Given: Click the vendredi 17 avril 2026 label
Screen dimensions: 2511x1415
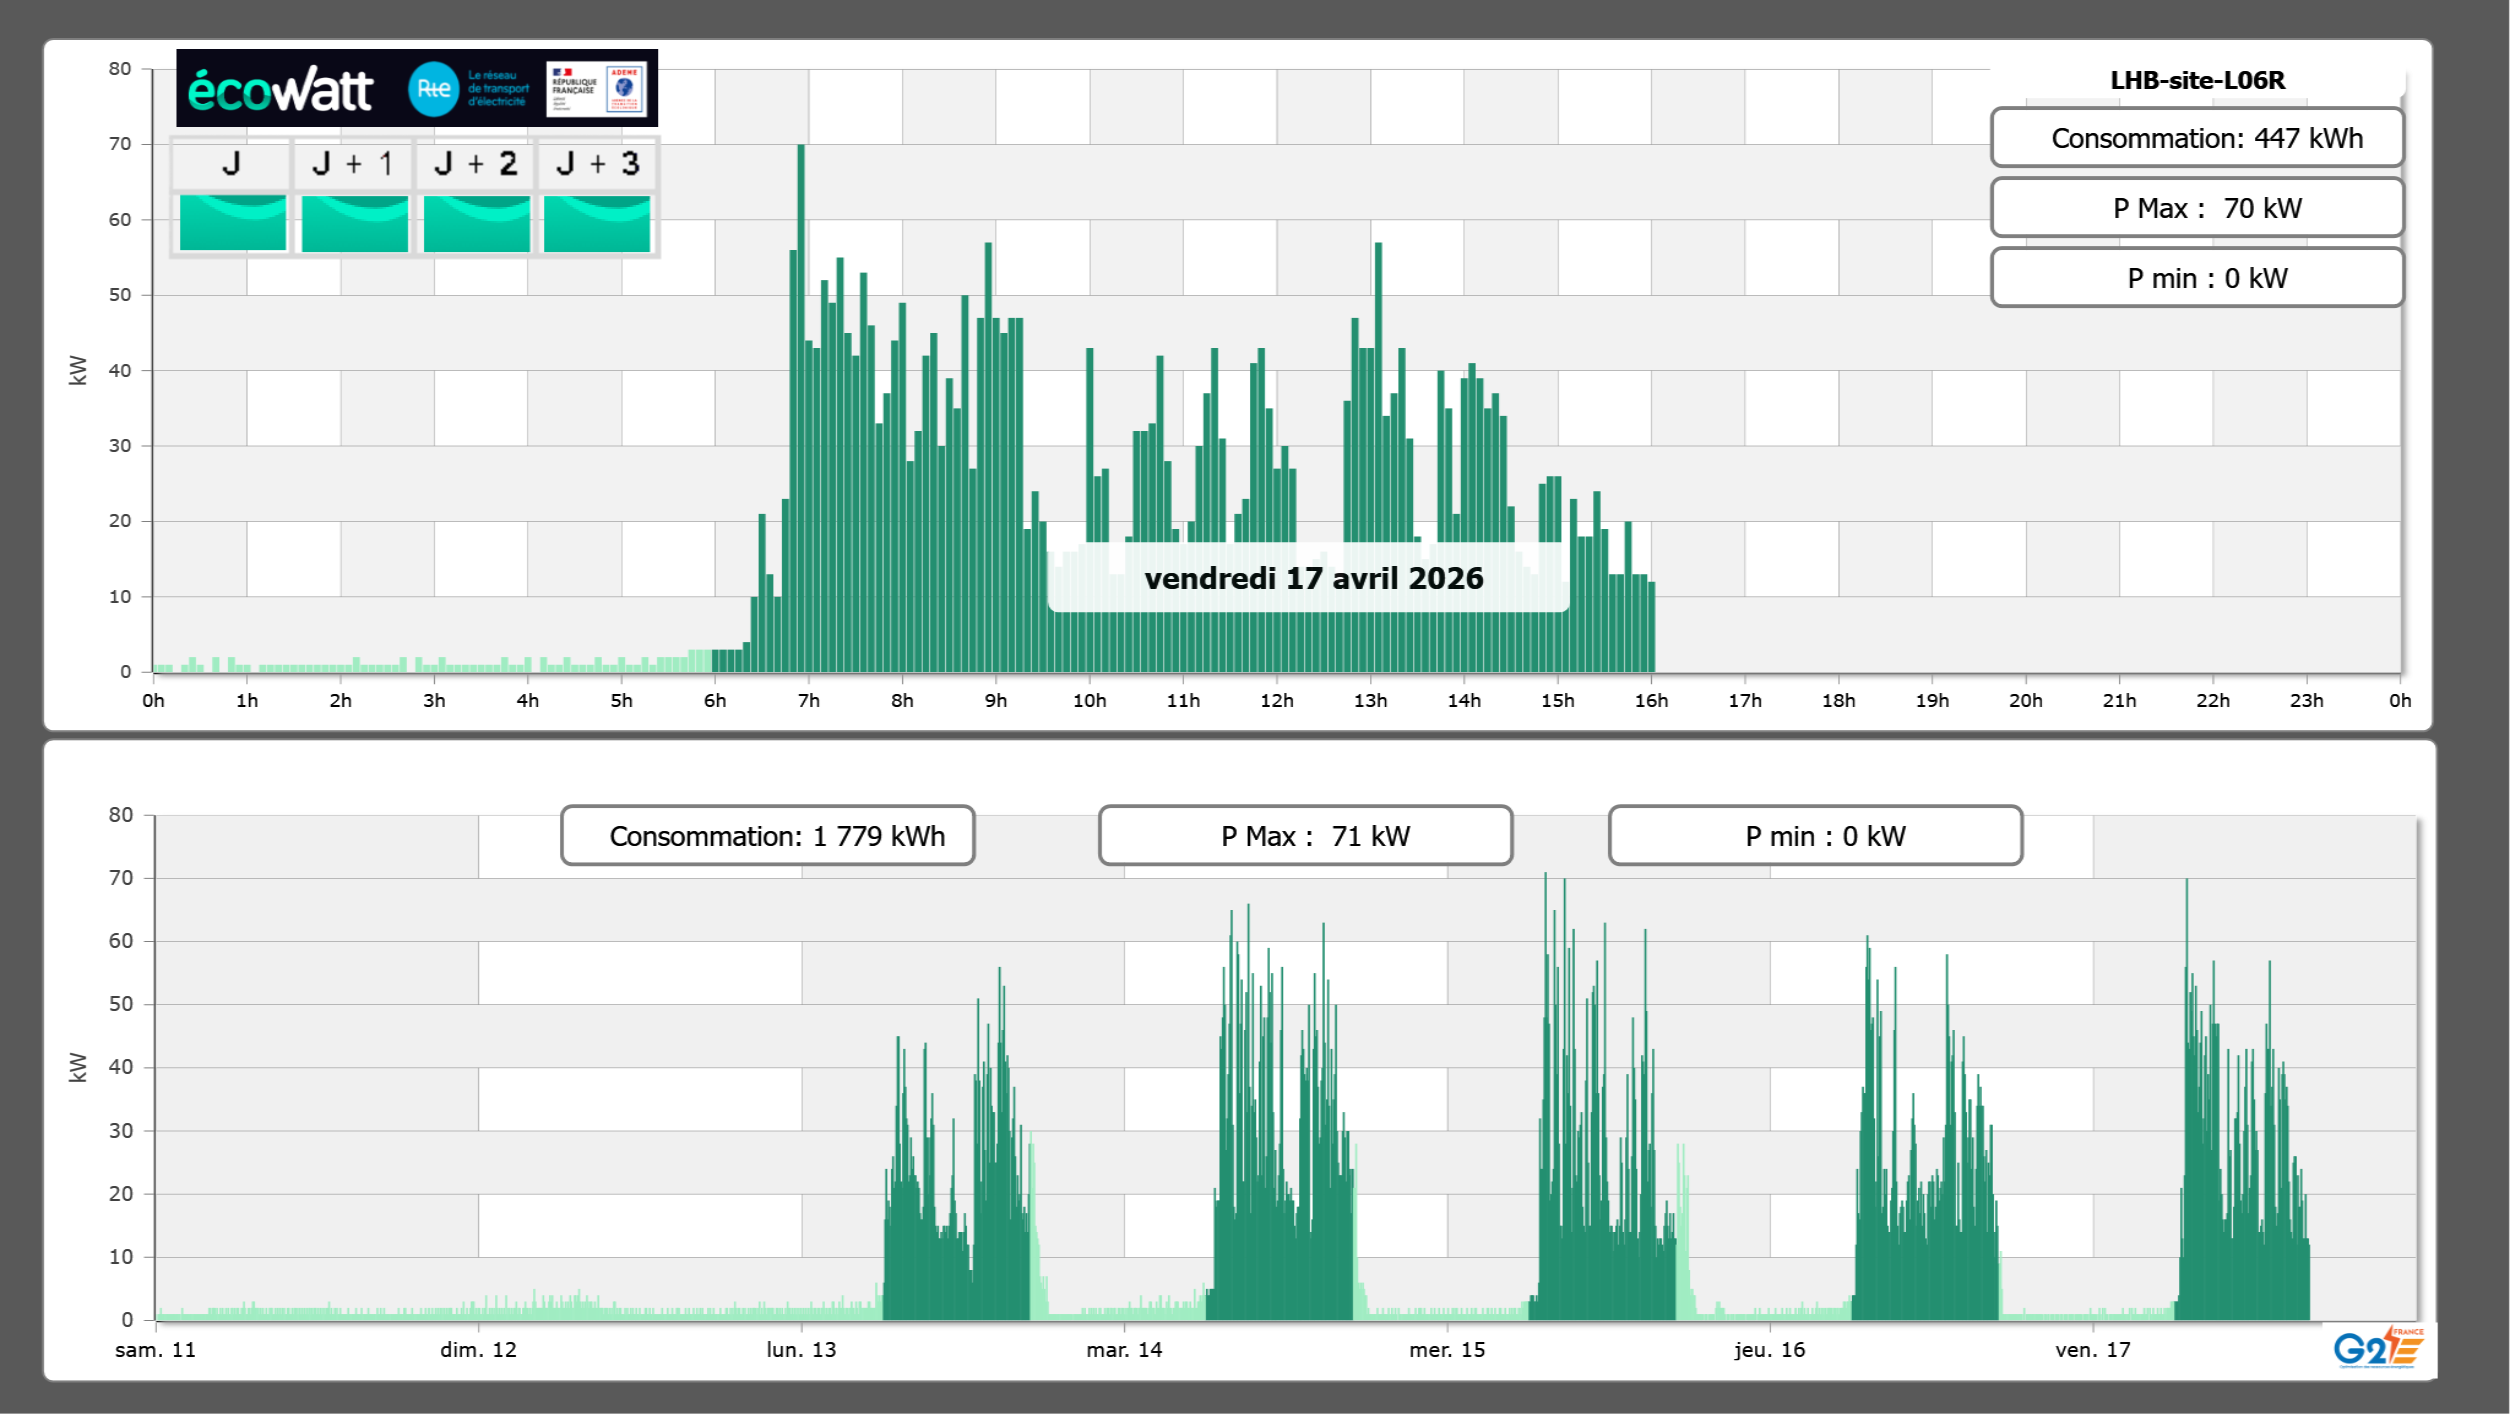Looking at the screenshot, I should pos(1312,578).
